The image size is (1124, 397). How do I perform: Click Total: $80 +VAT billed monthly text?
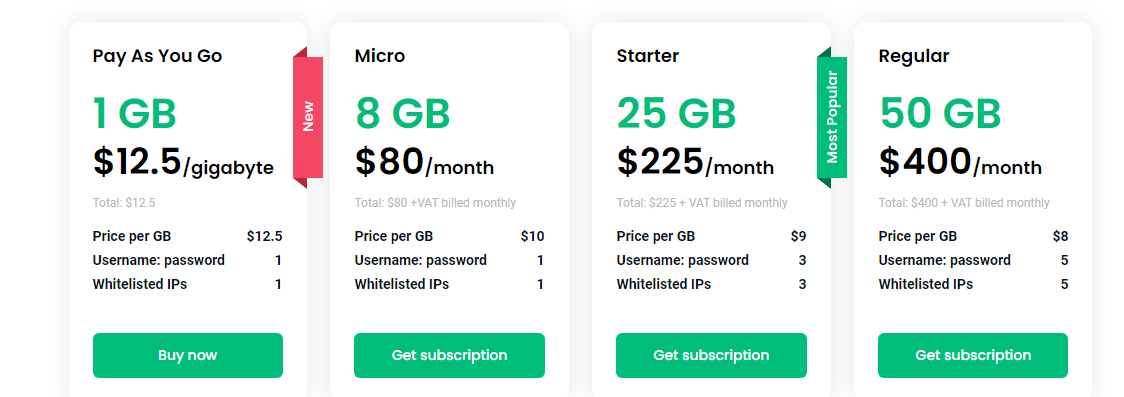[x=435, y=203]
